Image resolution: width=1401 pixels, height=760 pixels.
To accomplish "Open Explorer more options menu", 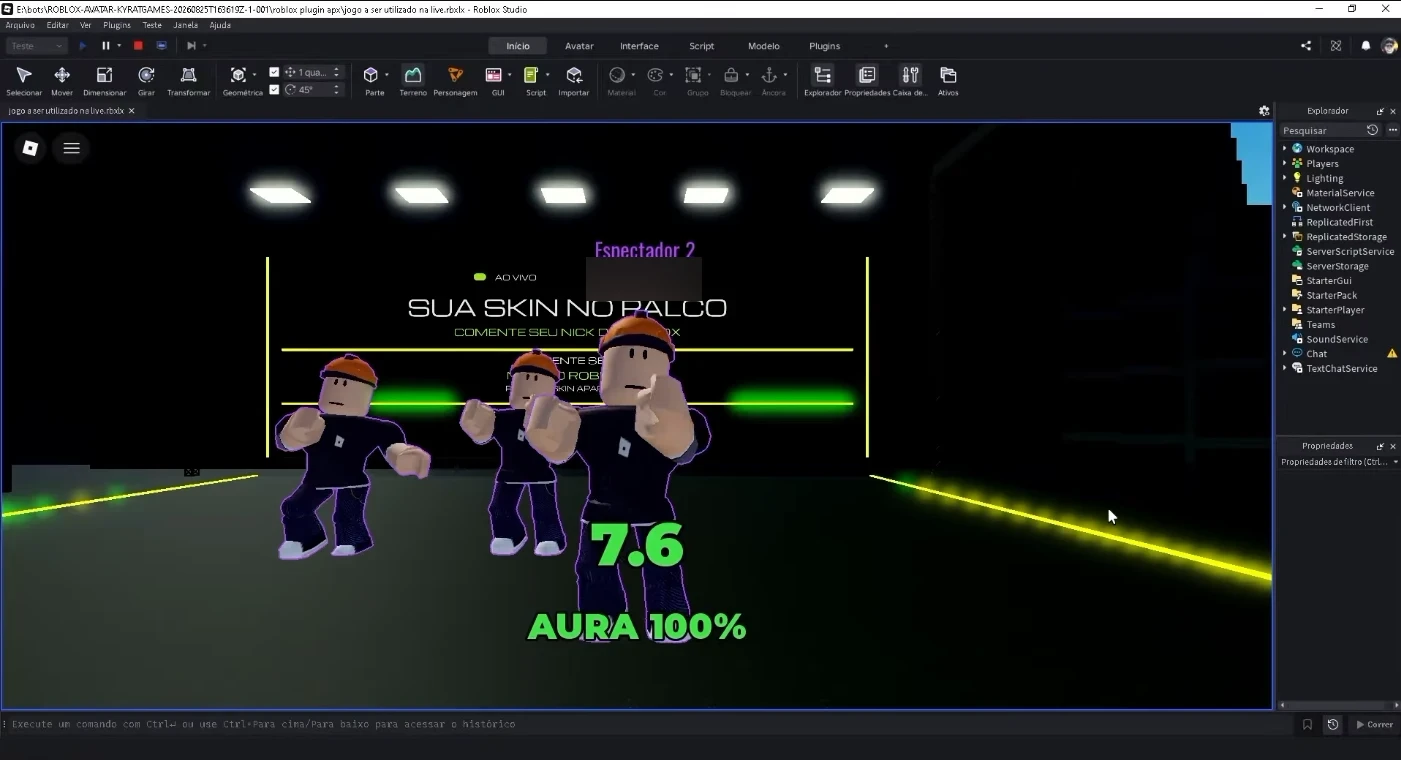I will click(1392, 130).
